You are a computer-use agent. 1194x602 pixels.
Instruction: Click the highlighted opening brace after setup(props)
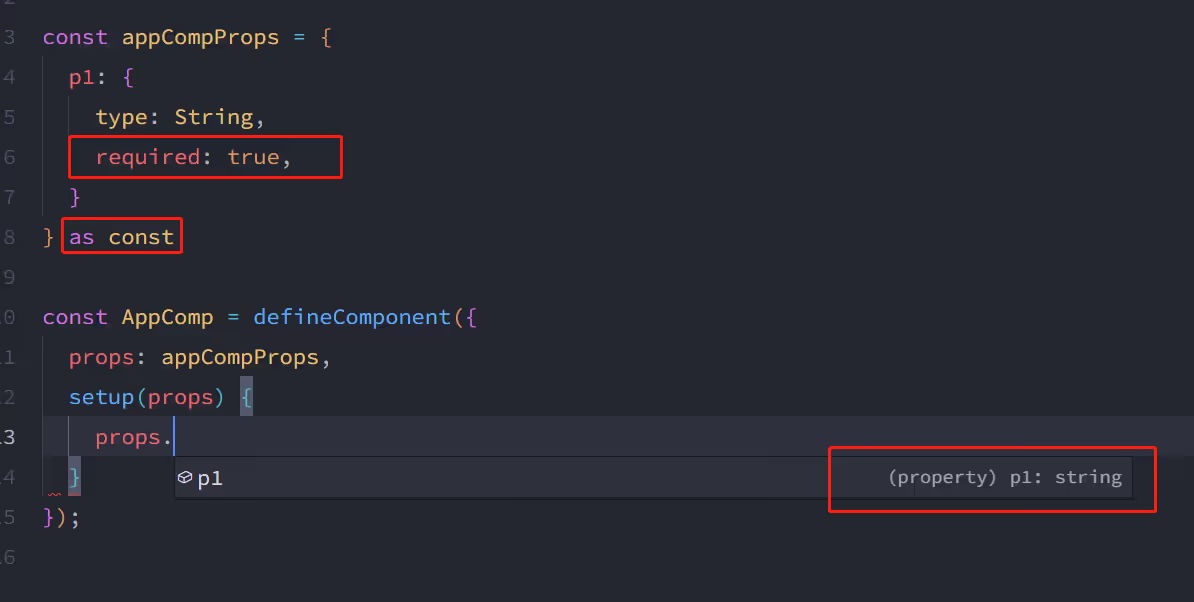[x=247, y=397]
